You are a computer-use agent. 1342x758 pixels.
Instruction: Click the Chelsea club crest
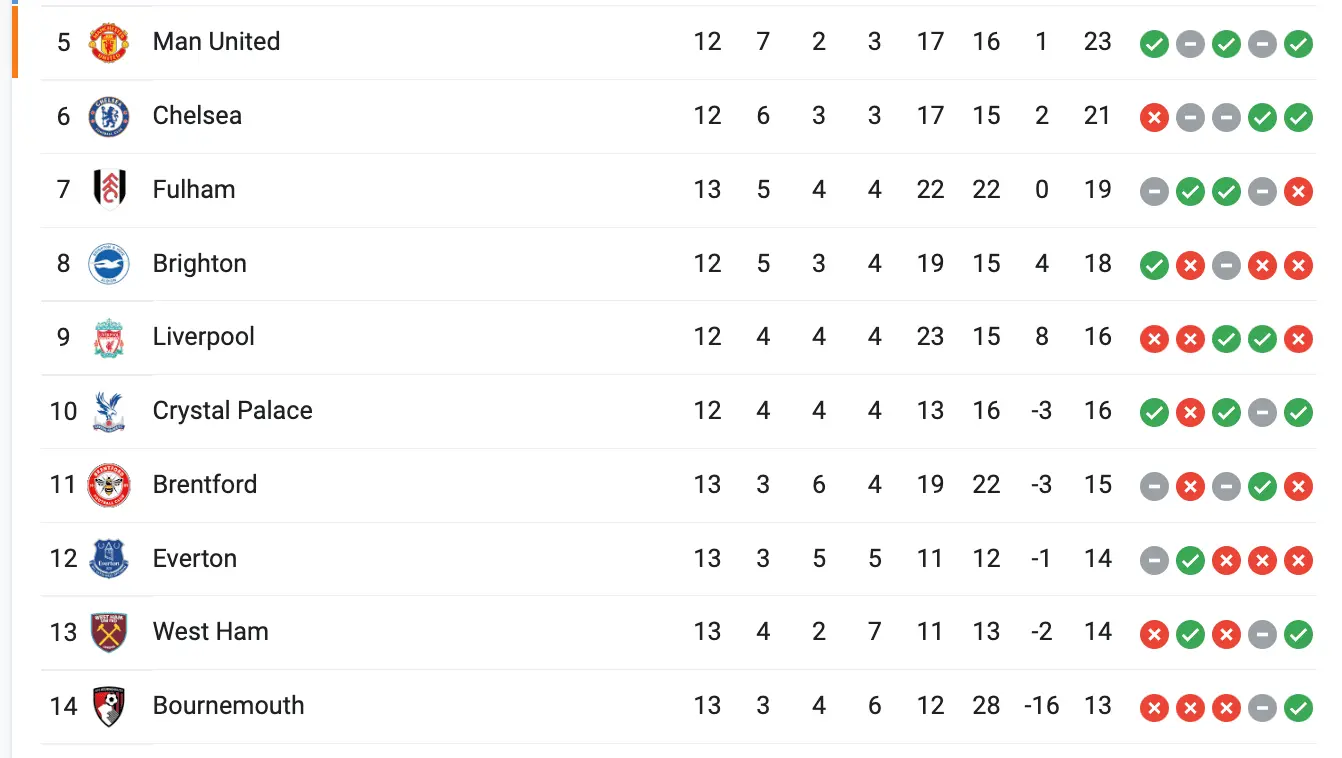pyautogui.click(x=109, y=117)
